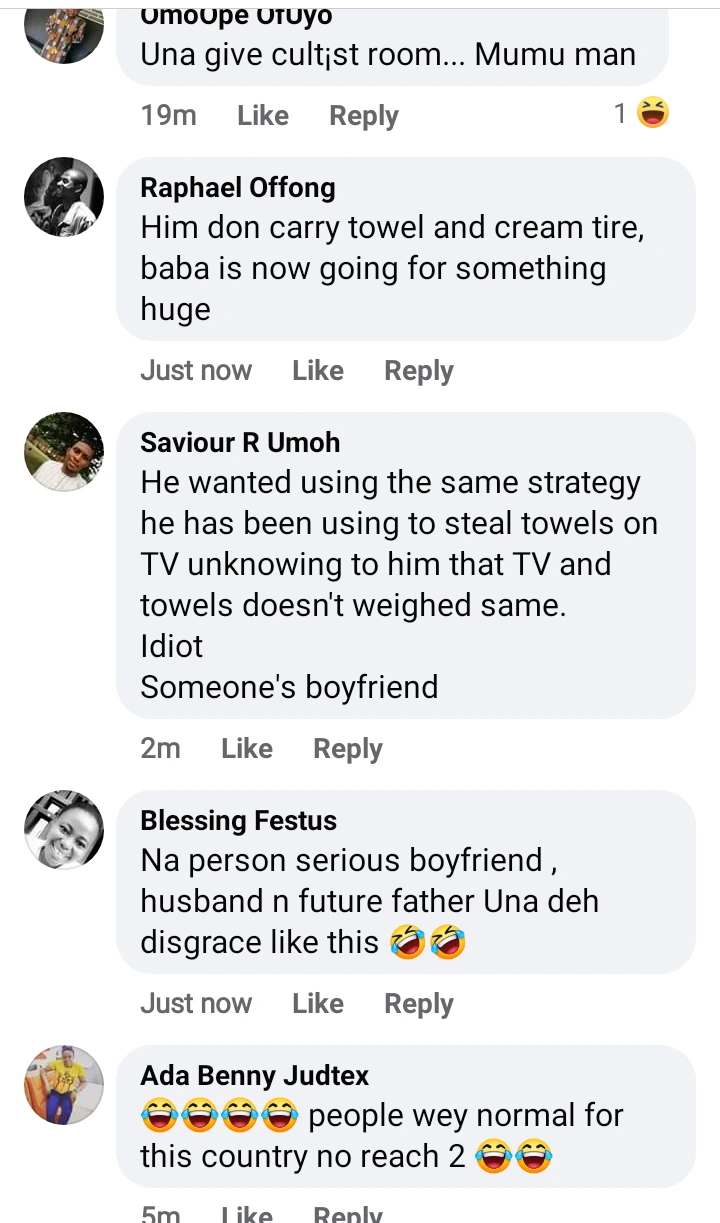
Task: Tap Ada Benny Judtex's avatar
Action: pyautogui.click(x=64, y=1085)
